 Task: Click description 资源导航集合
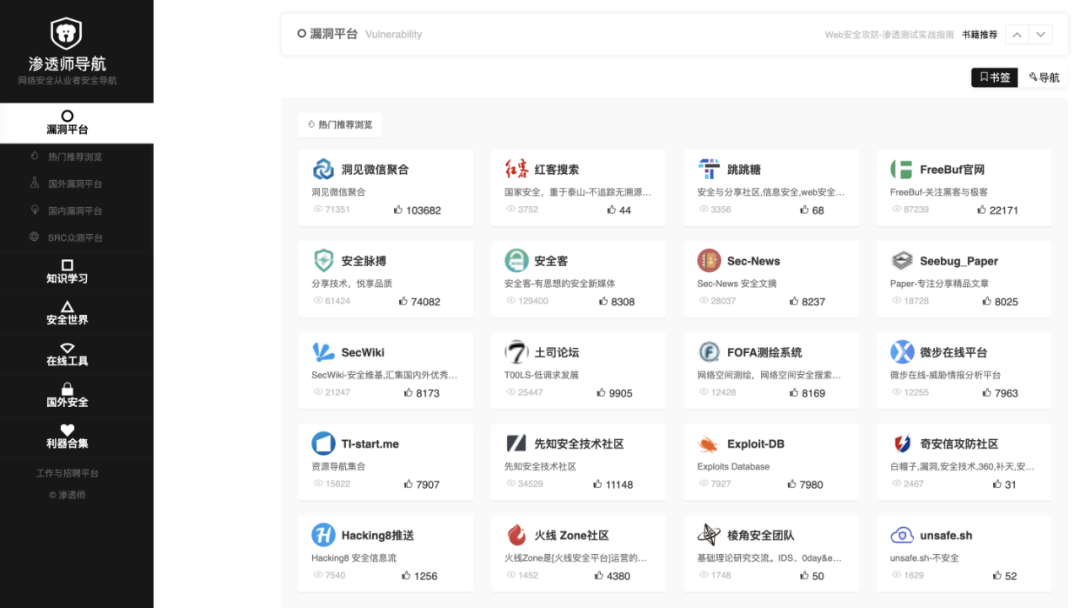point(338,467)
